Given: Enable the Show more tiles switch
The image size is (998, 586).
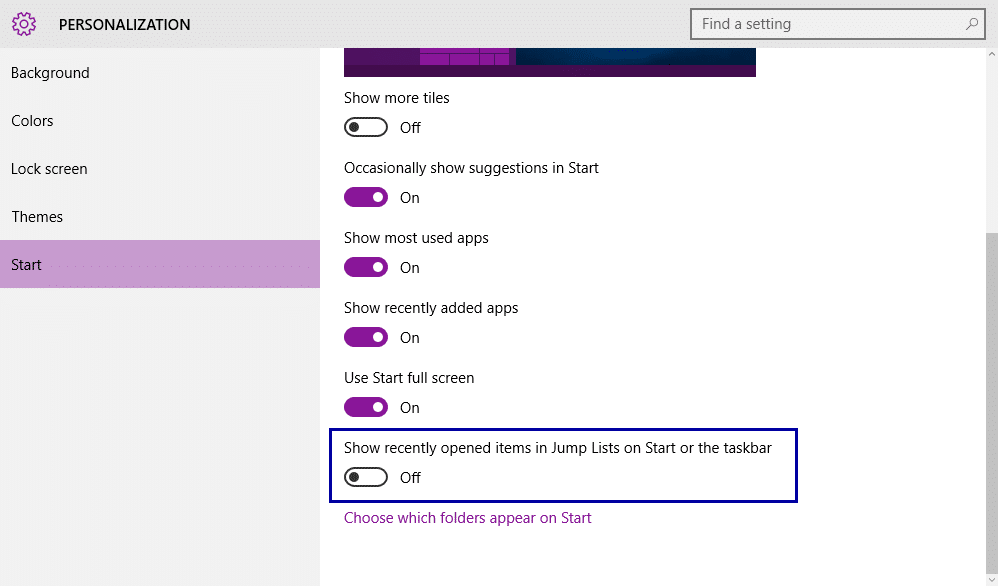Looking at the screenshot, I should coord(366,127).
